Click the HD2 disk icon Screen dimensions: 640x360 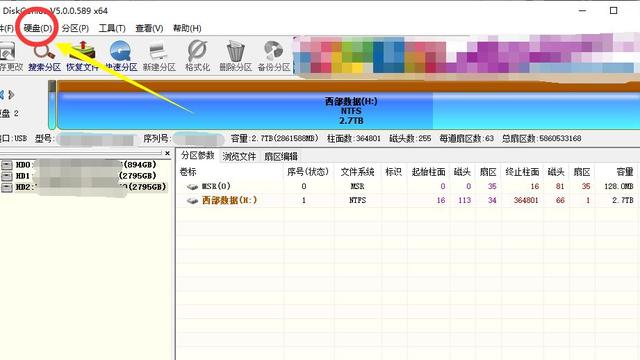(7, 187)
